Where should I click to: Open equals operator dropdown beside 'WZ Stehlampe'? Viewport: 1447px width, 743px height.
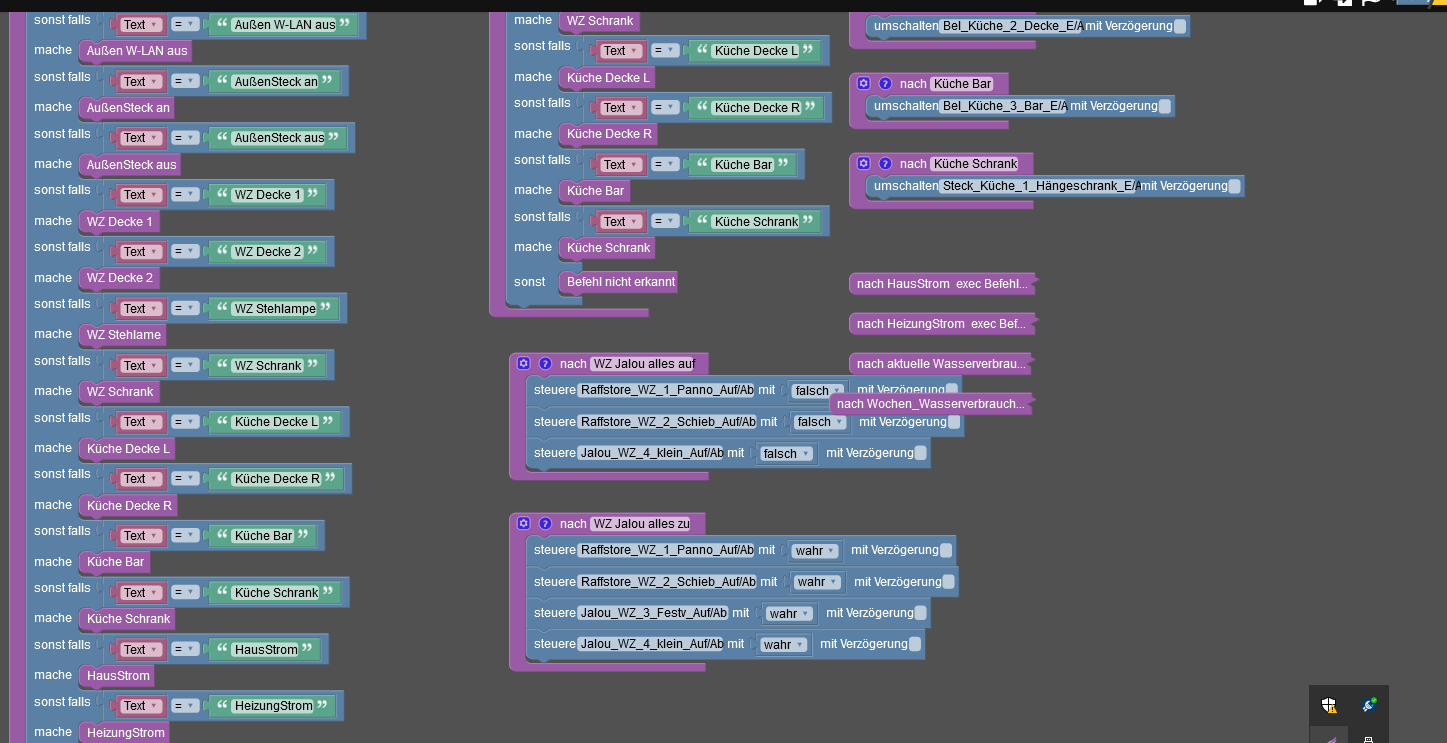coord(186,308)
